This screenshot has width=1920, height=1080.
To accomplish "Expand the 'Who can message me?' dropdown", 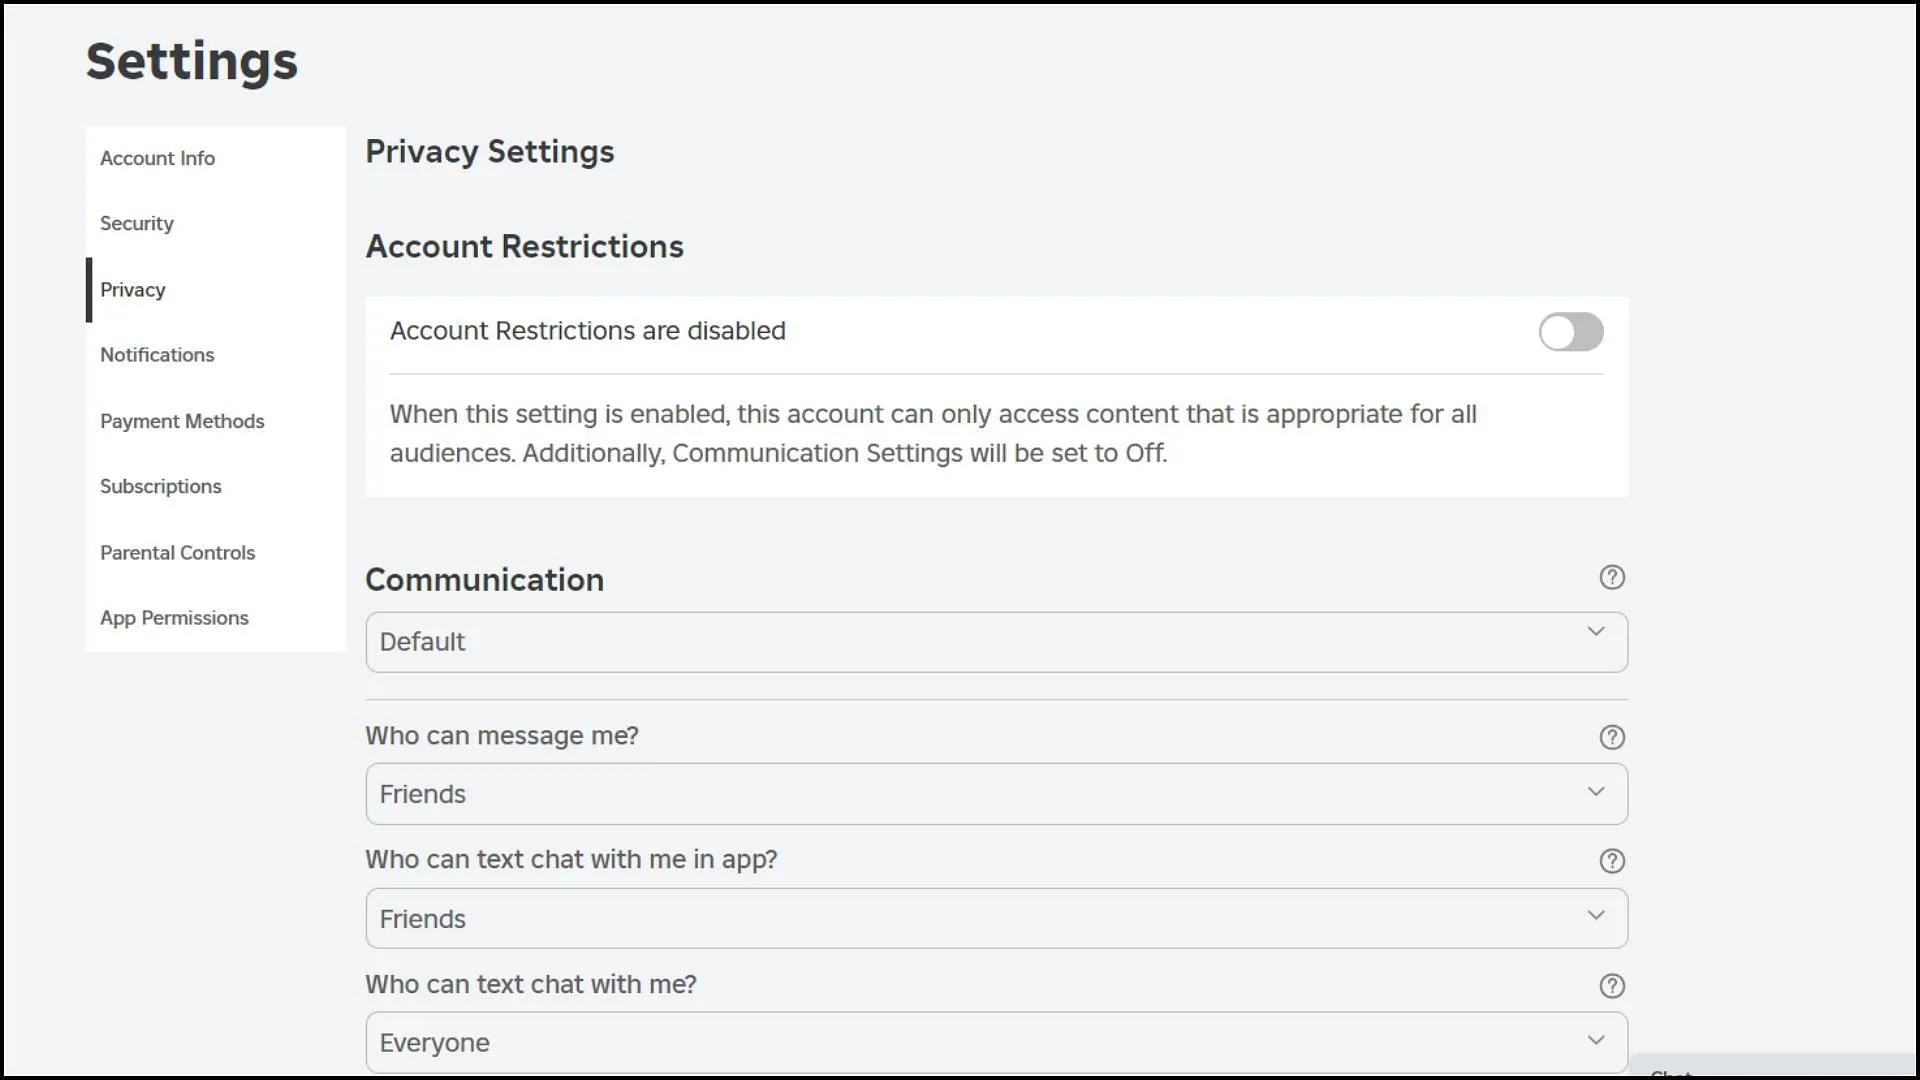I will 996,793.
